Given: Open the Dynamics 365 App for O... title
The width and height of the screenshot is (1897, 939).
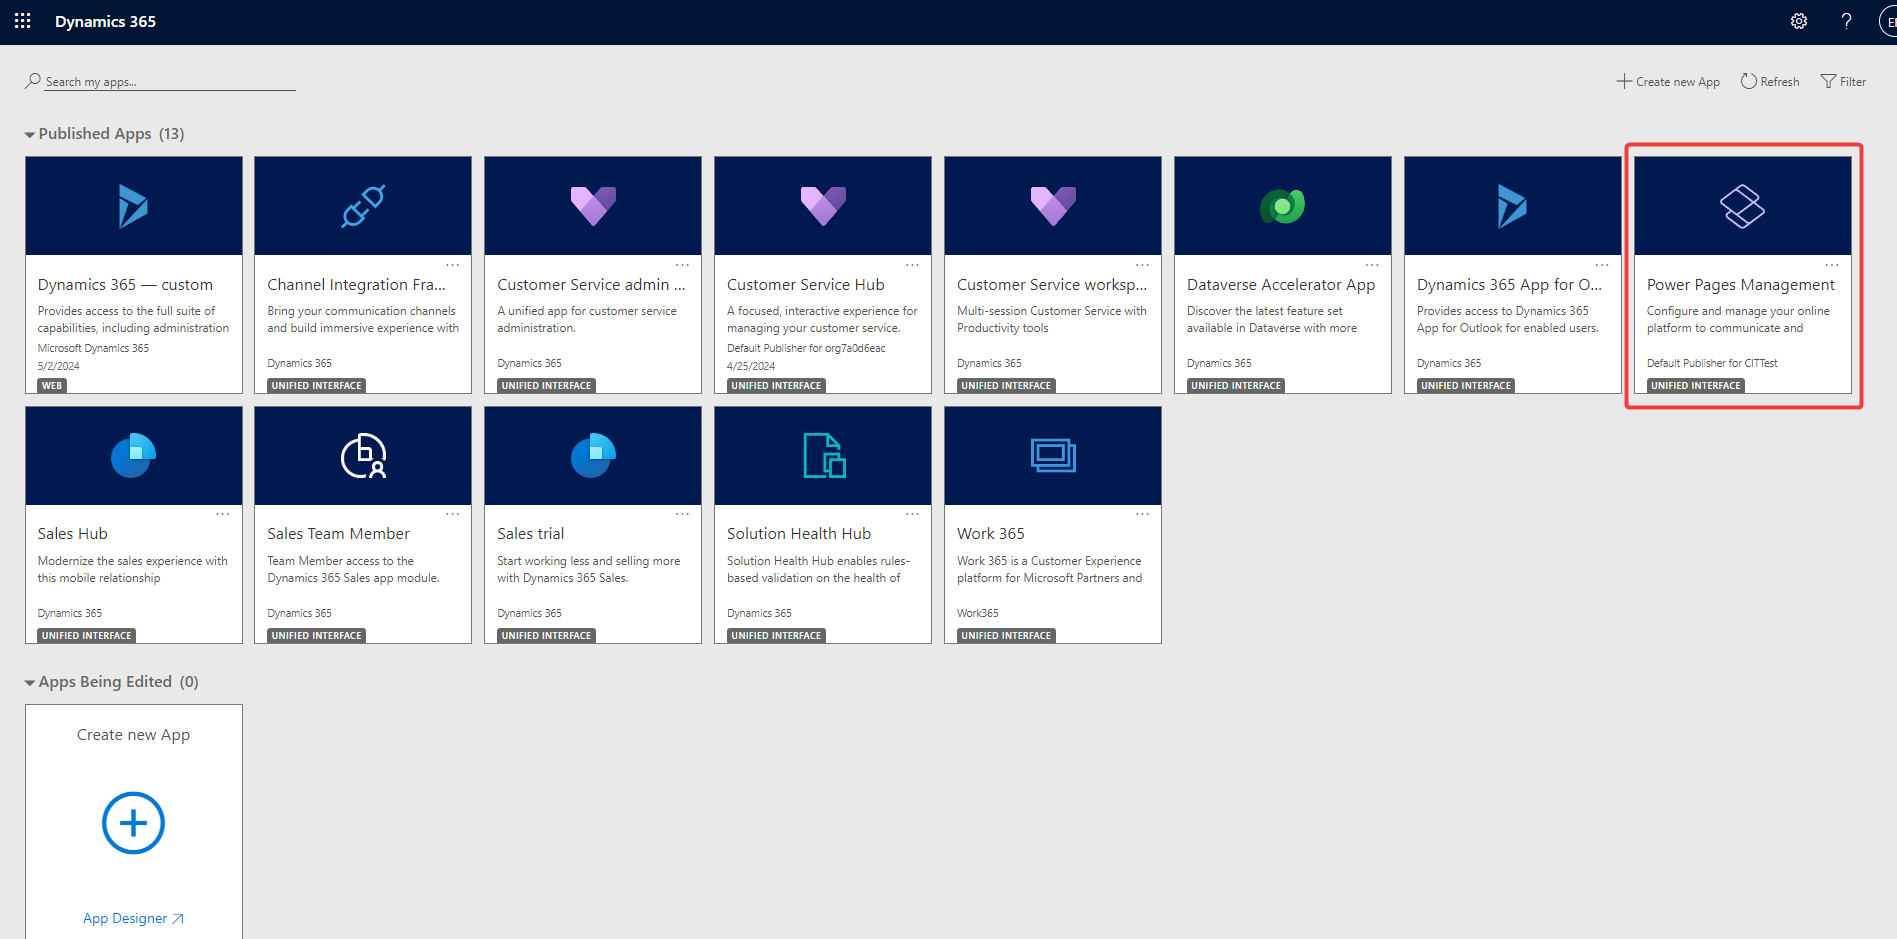Looking at the screenshot, I should click(x=1509, y=285).
